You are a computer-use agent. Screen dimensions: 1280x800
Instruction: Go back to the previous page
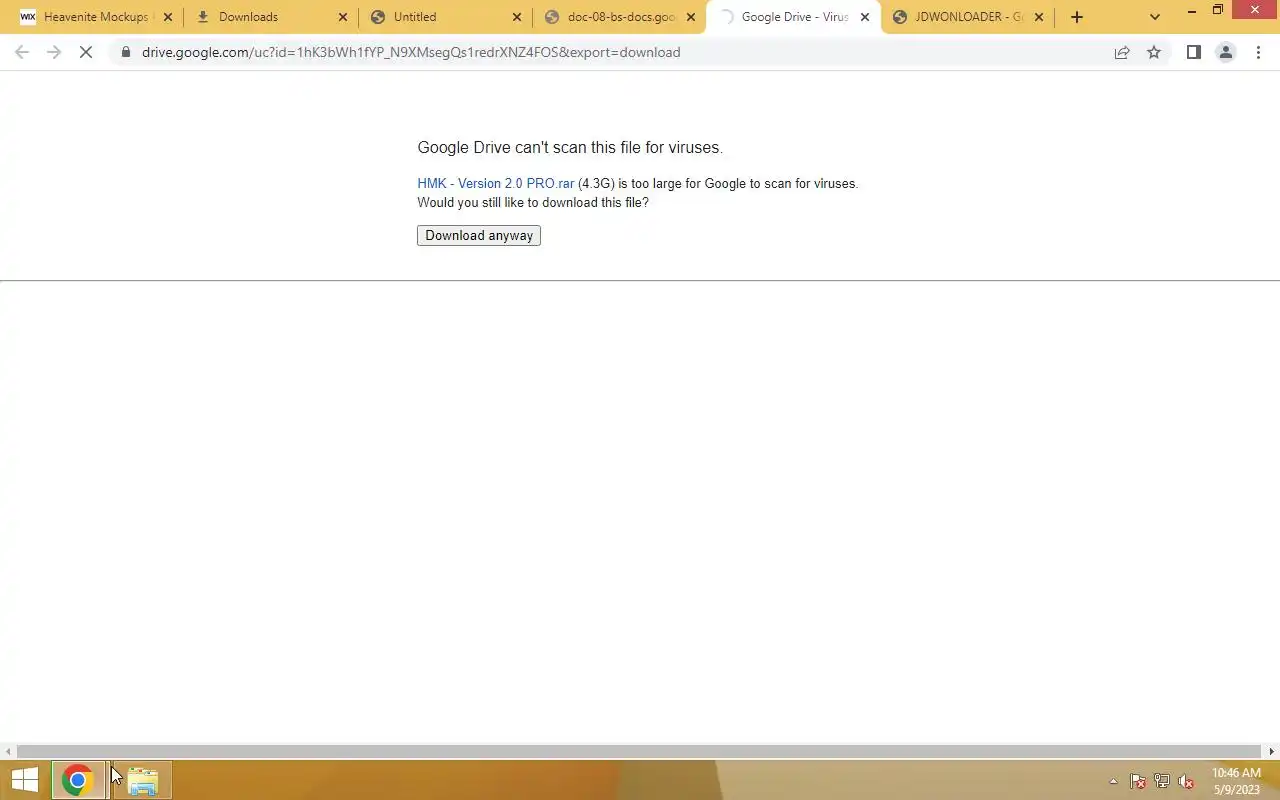(x=22, y=52)
